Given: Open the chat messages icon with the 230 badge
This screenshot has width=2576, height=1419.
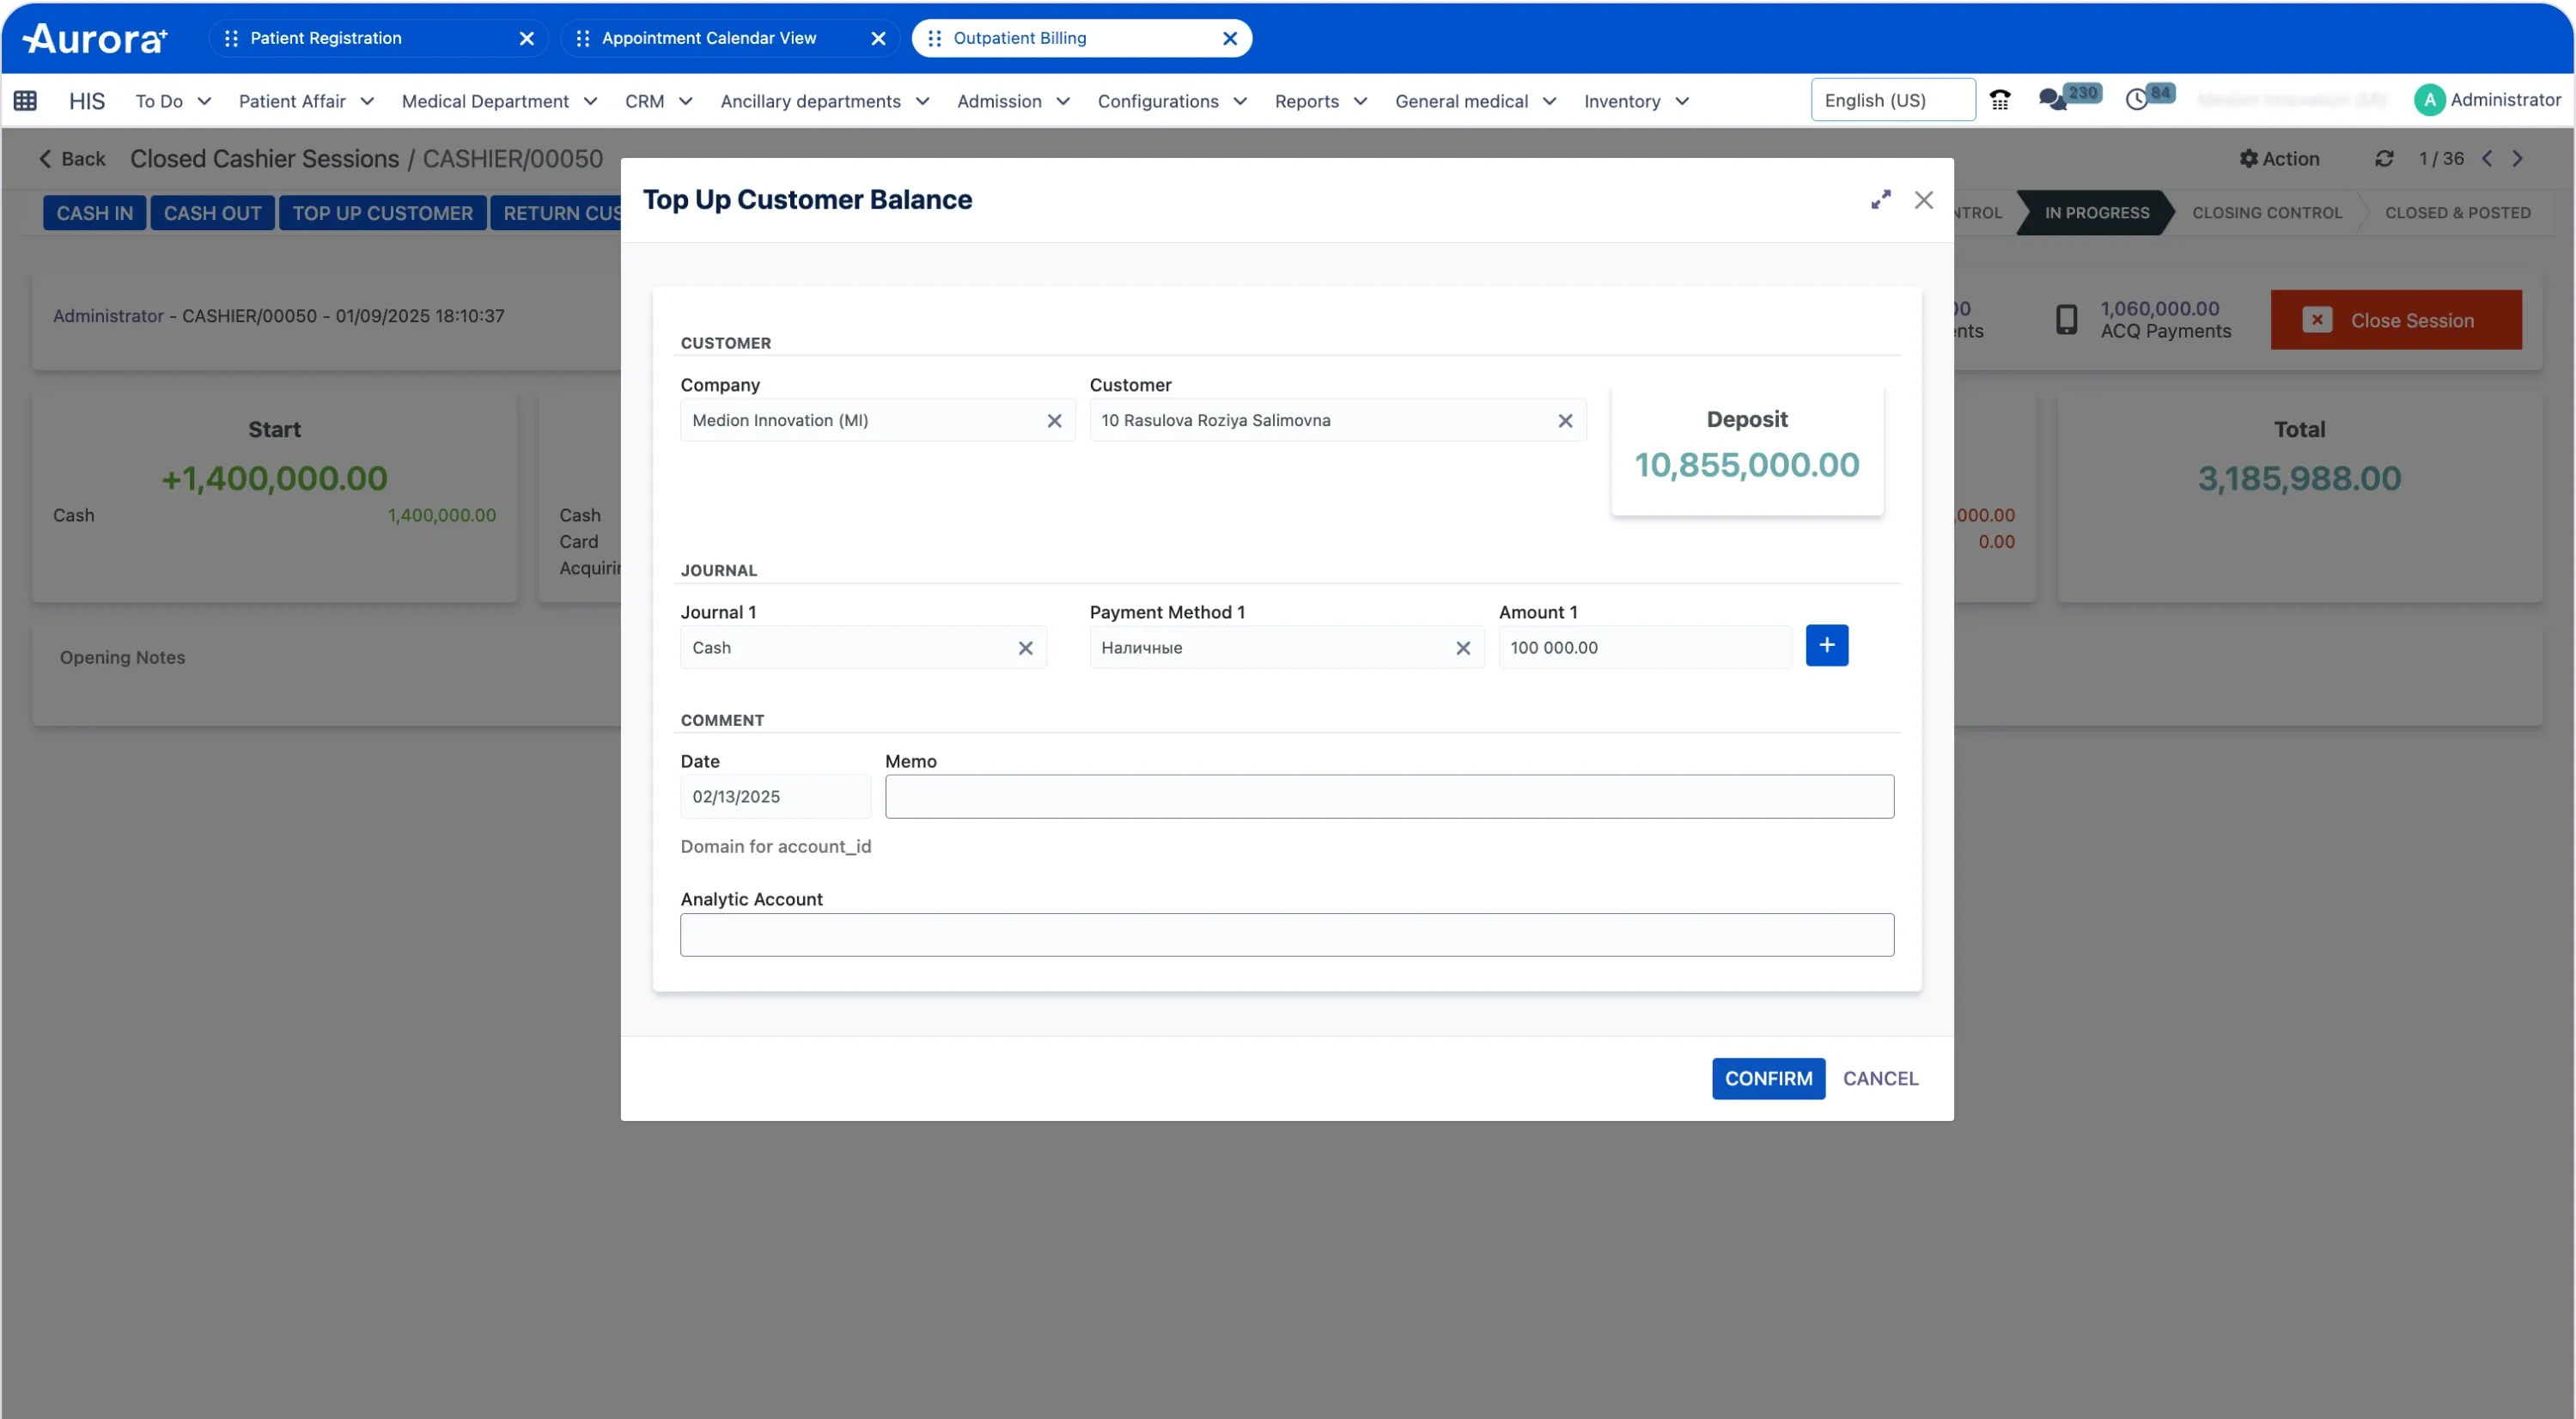Looking at the screenshot, I should [x=2052, y=100].
